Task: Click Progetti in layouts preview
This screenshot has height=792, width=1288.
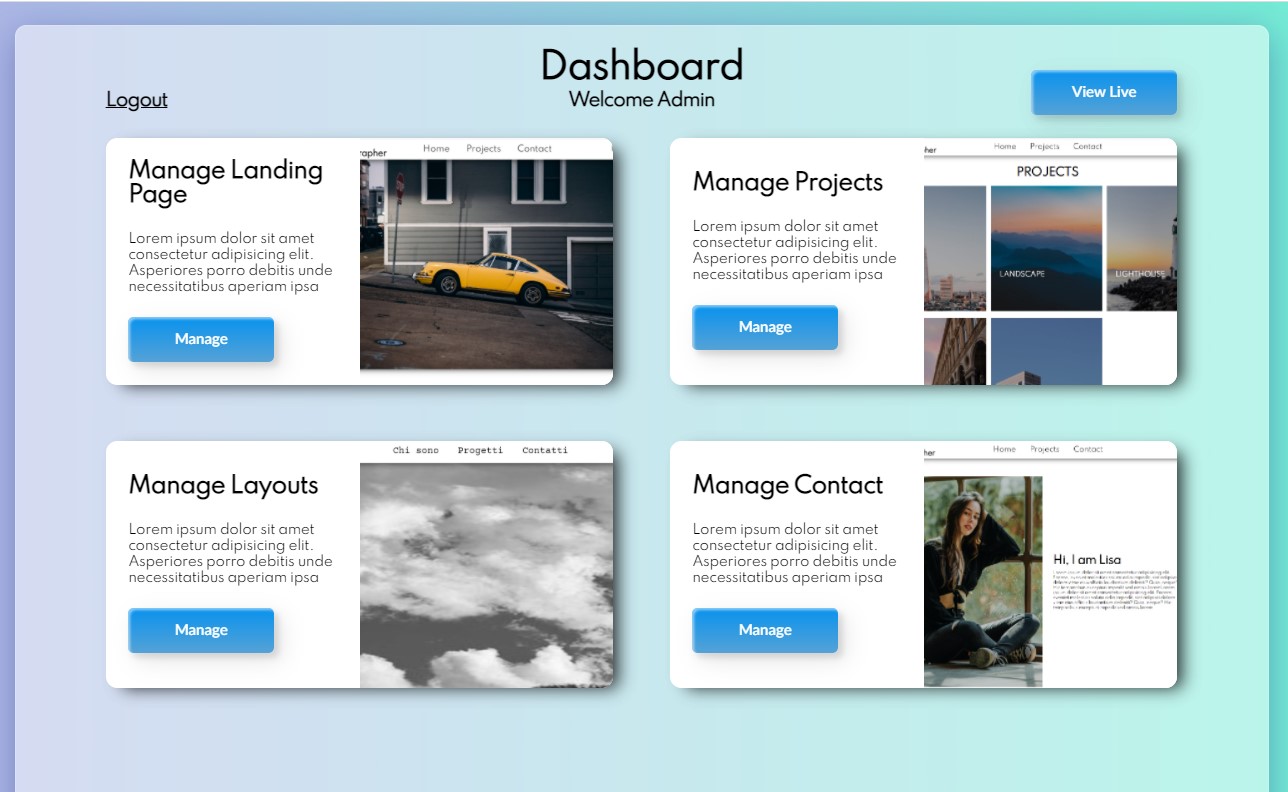Action: (x=480, y=451)
